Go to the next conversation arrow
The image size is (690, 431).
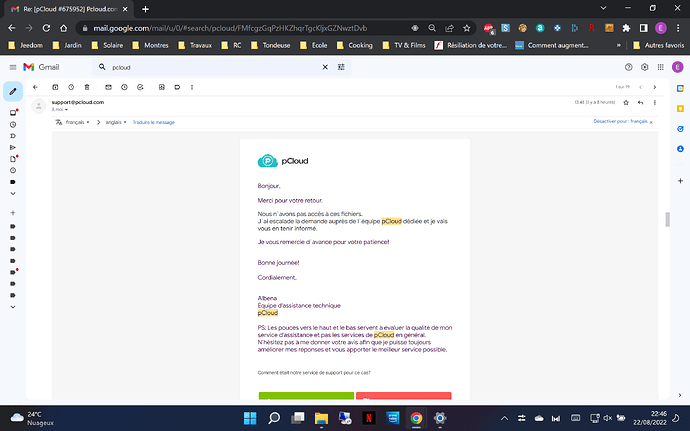point(655,87)
